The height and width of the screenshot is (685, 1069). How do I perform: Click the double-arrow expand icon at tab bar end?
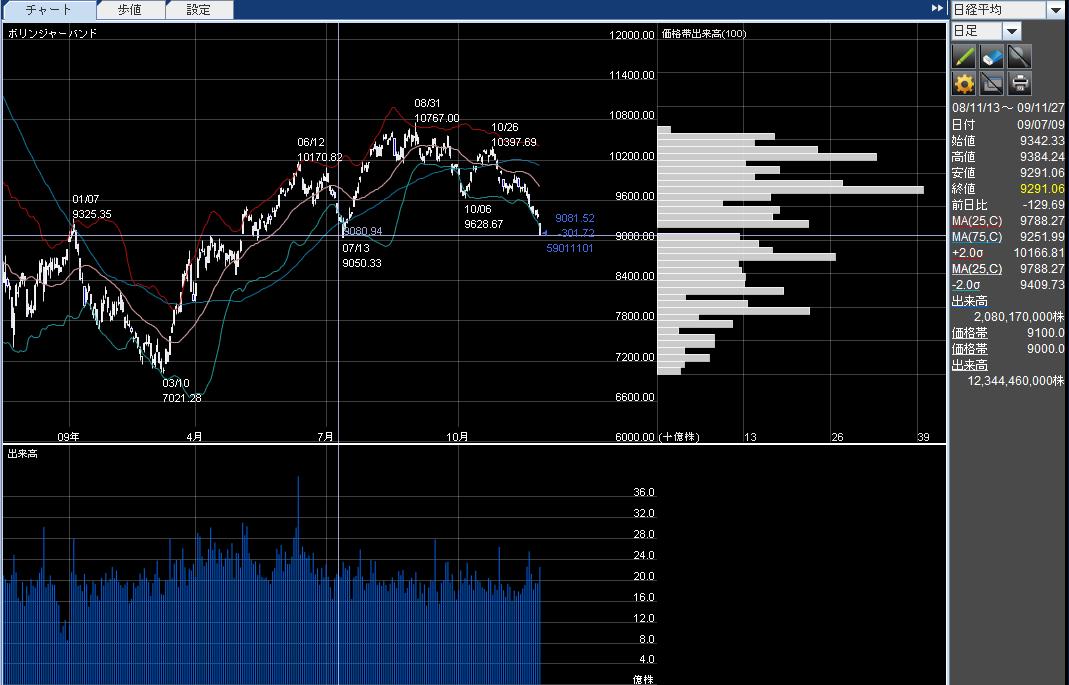point(937,8)
